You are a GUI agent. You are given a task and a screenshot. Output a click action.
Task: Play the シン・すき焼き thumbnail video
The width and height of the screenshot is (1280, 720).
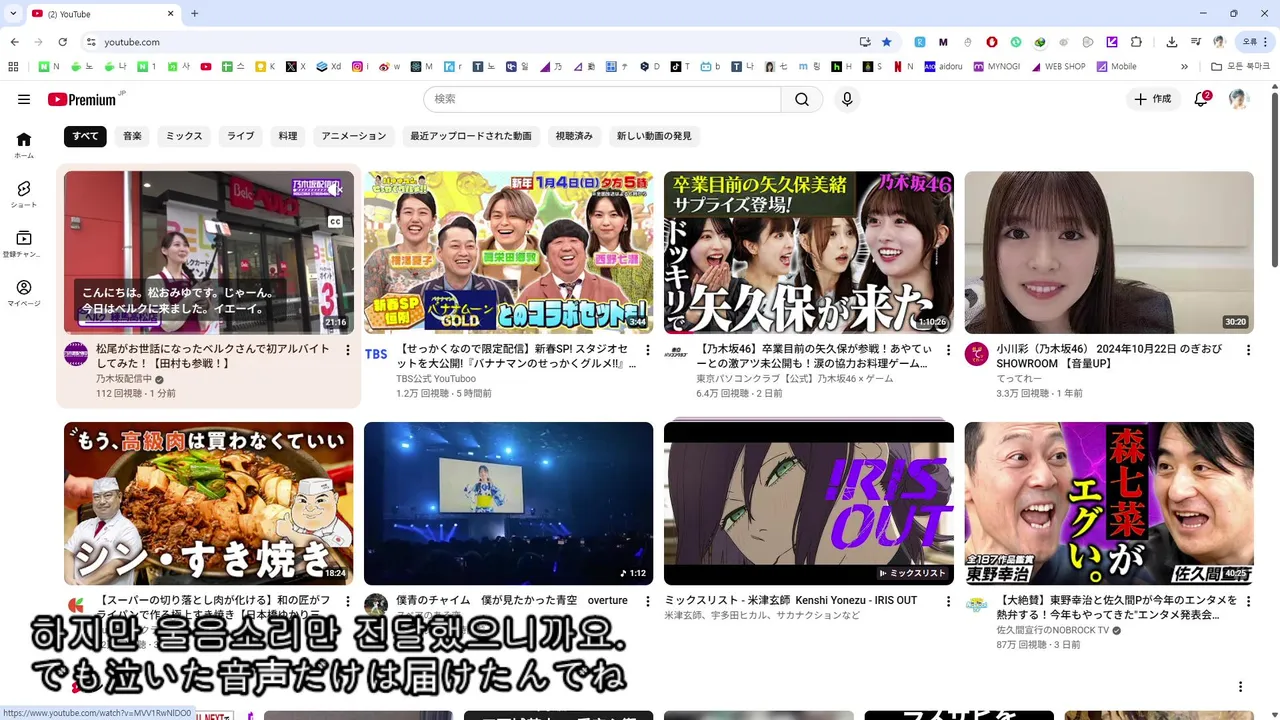pos(208,503)
